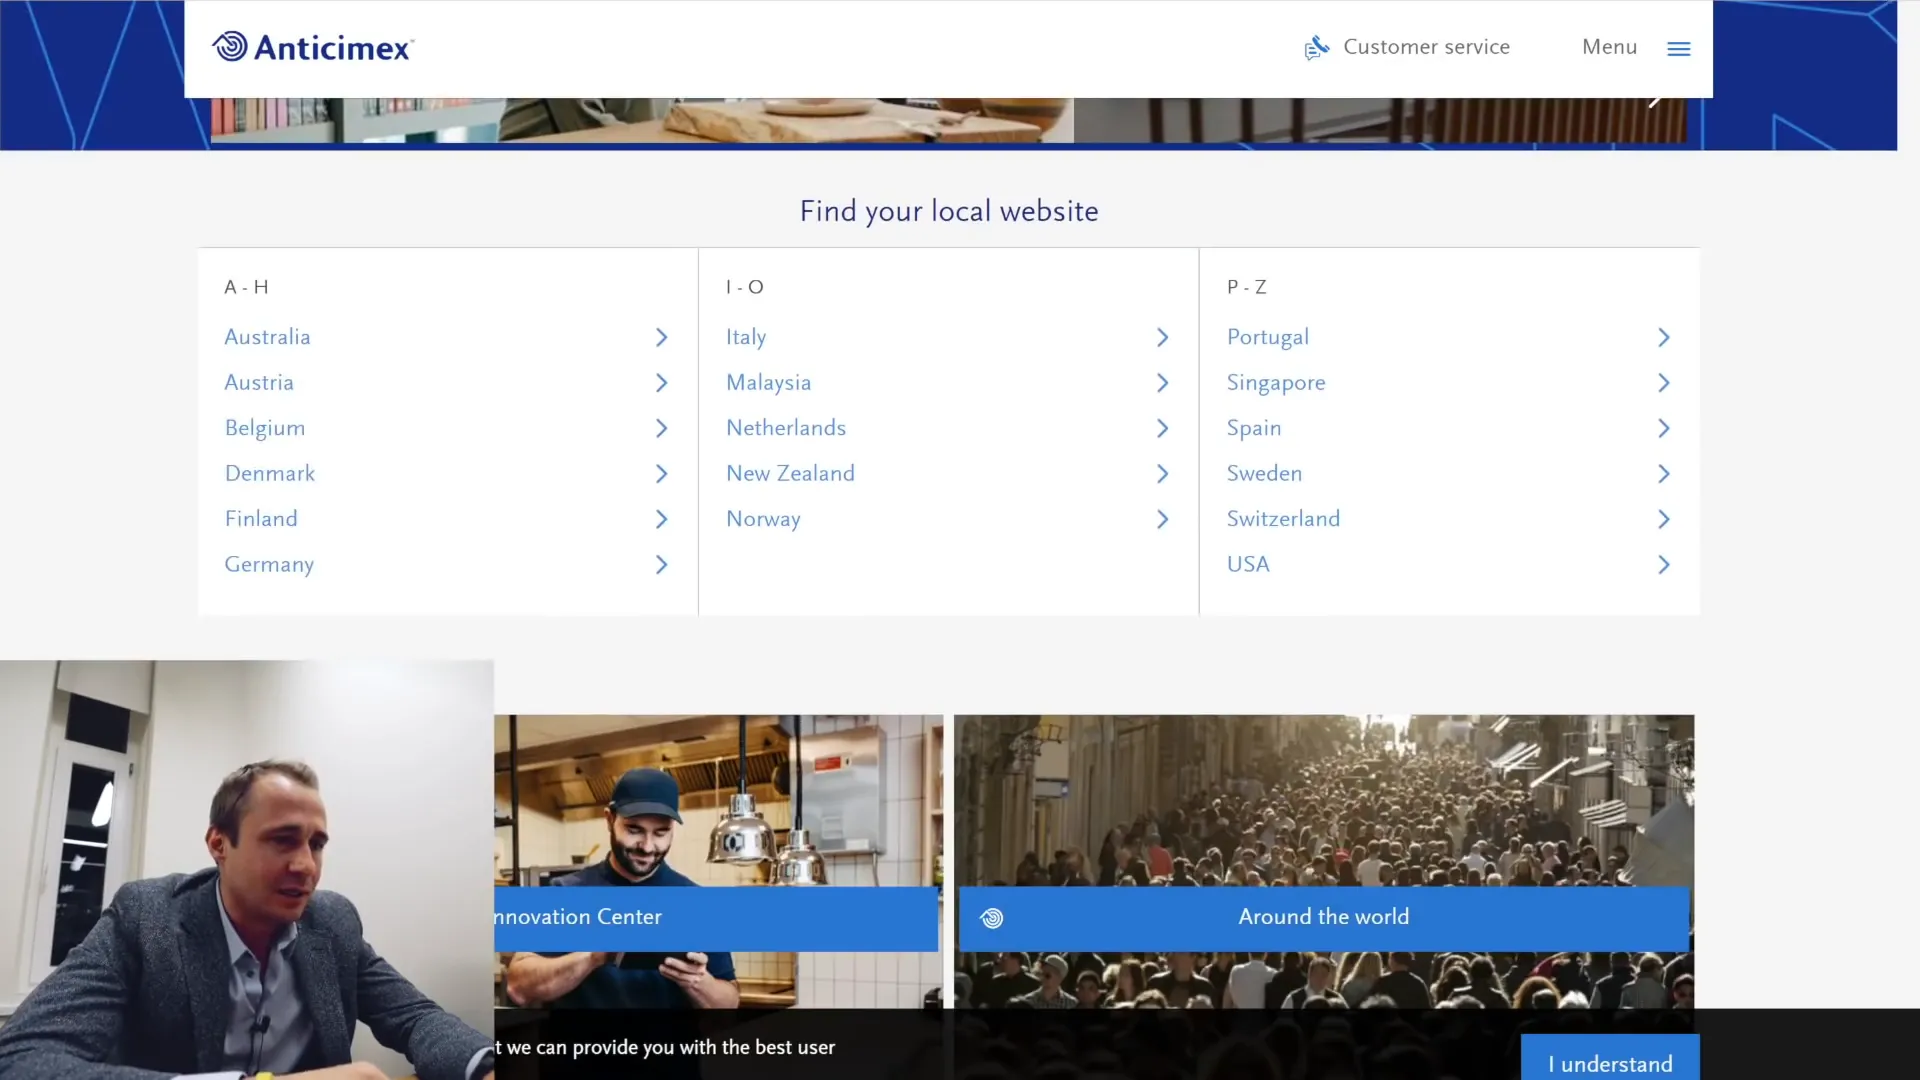Click the Norway navigation arrow icon
The height and width of the screenshot is (1080, 1920).
click(1162, 518)
